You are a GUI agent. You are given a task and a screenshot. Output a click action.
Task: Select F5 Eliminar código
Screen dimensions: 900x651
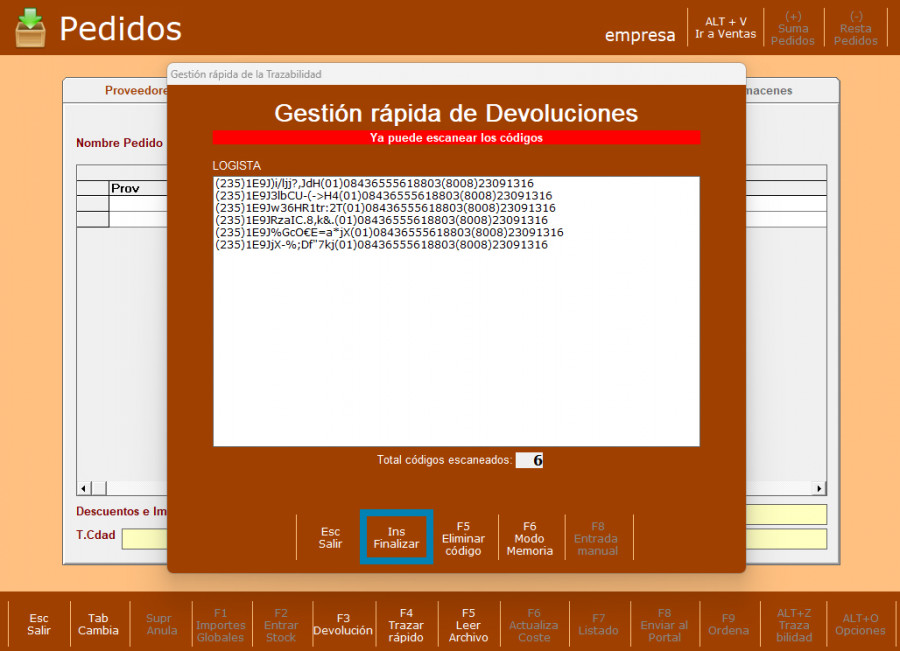[x=463, y=537]
